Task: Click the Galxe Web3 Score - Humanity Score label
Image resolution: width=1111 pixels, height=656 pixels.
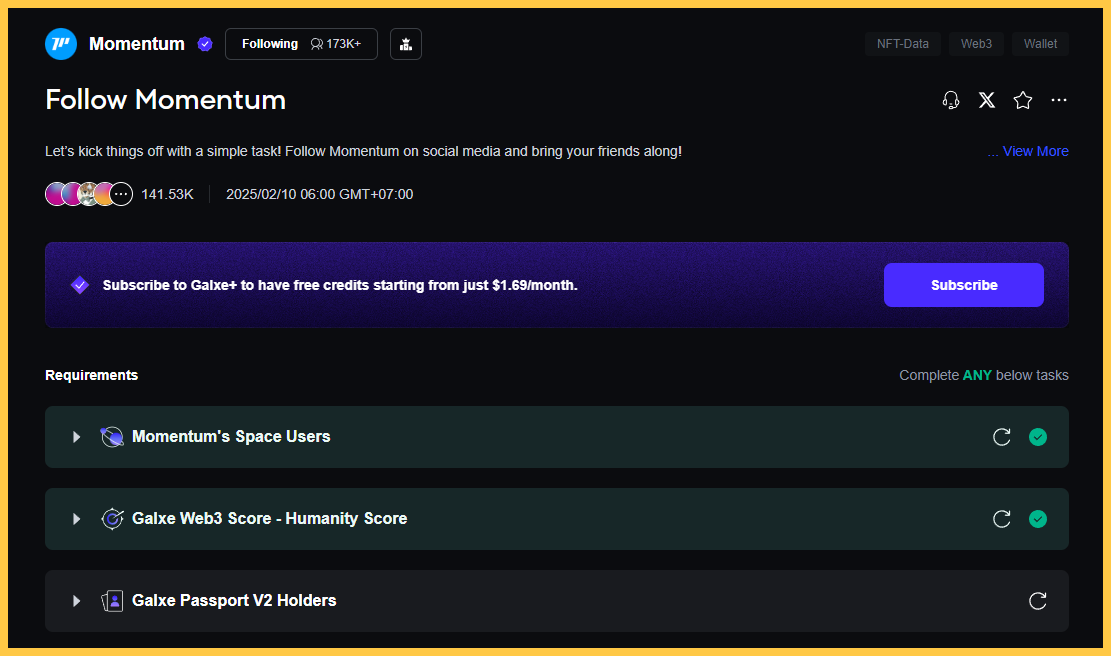Action: 269,519
